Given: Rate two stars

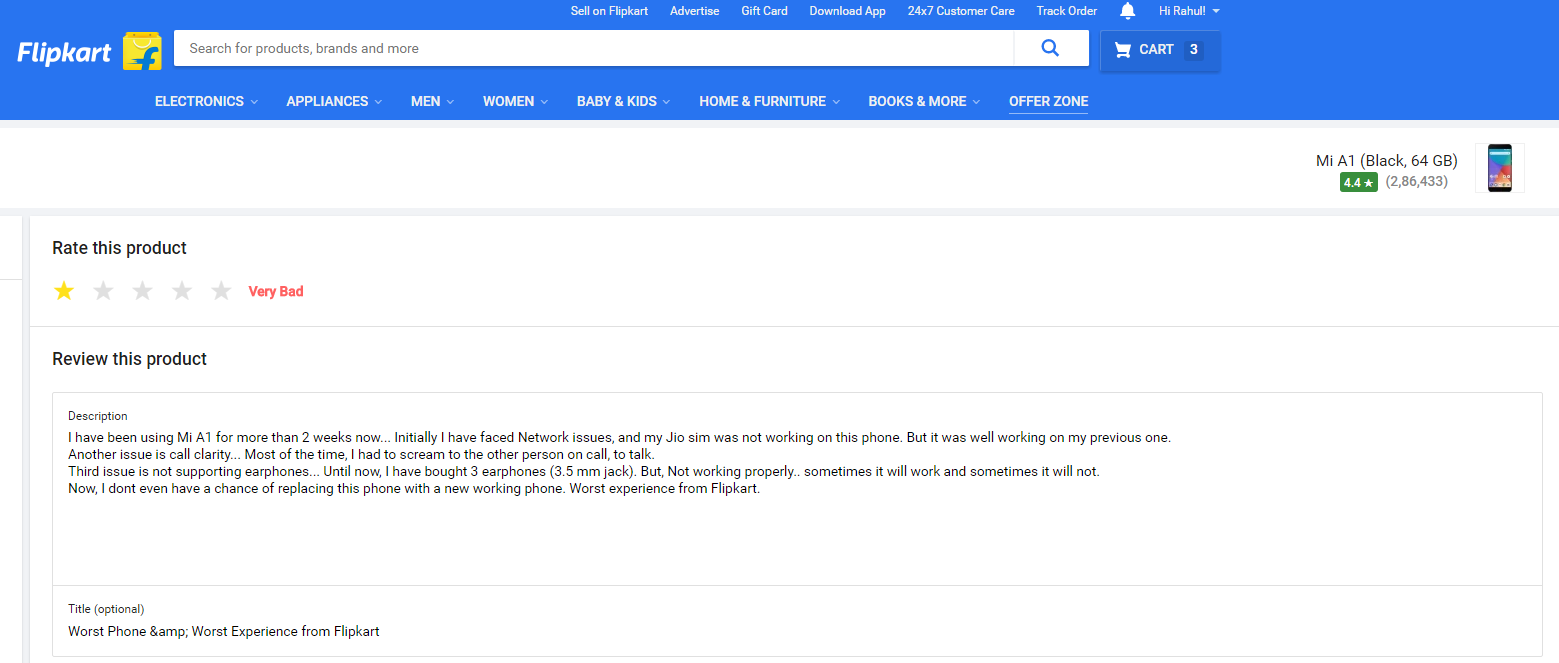Looking at the screenshot, I should (x=103, y=291).
